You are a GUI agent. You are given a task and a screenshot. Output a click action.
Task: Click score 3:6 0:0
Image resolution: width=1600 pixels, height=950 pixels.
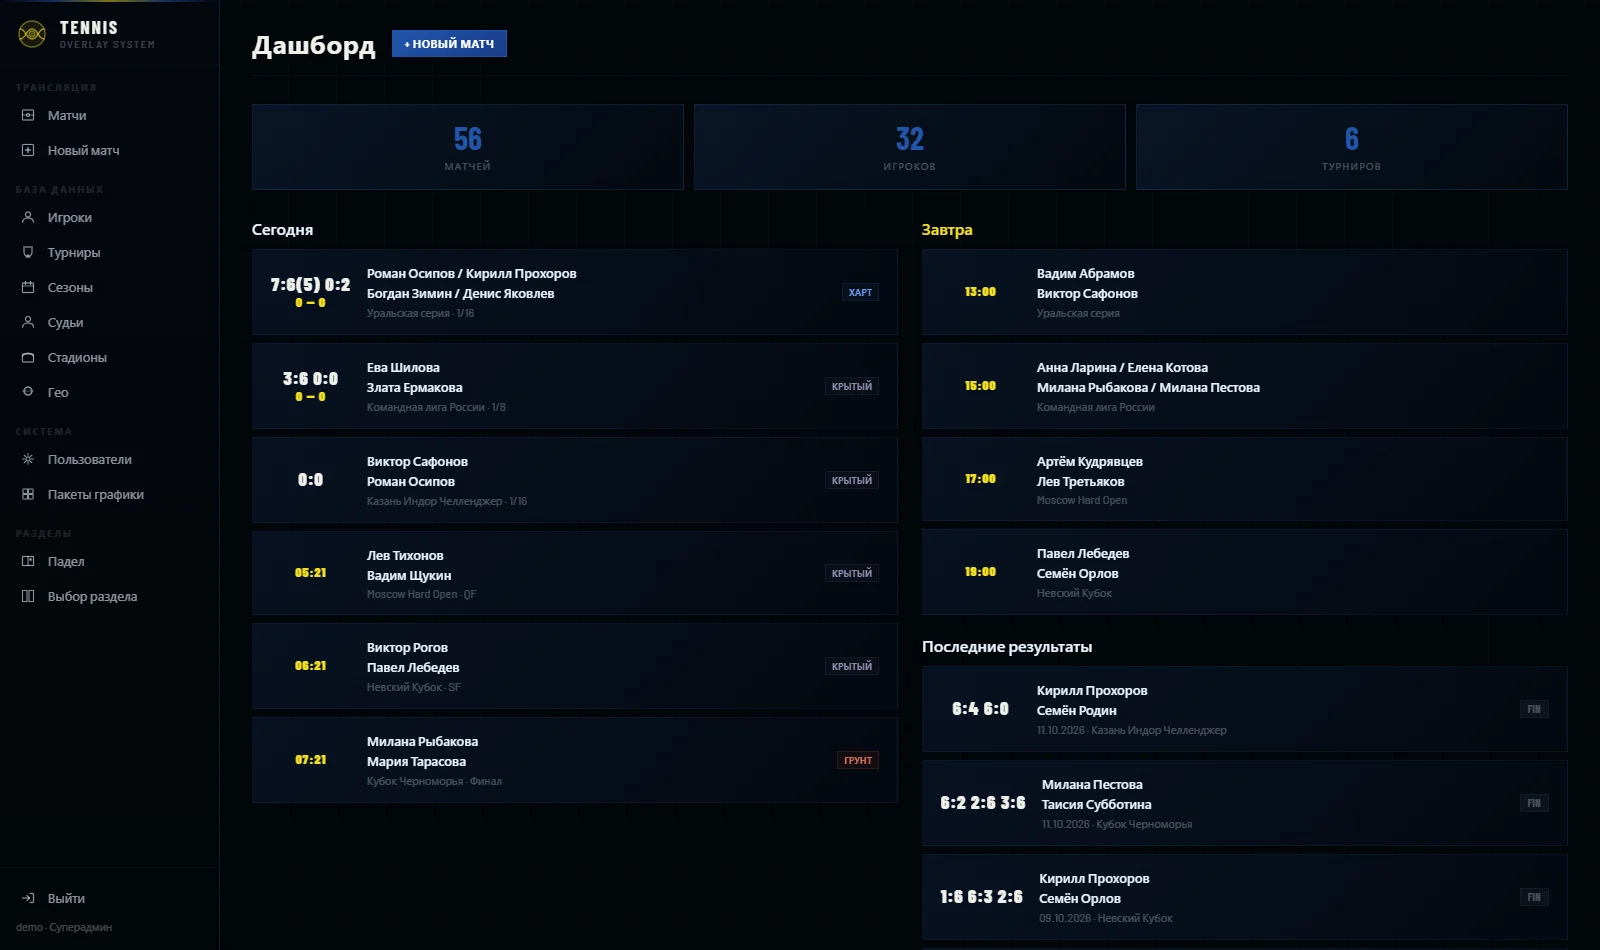tap(310, 379)
